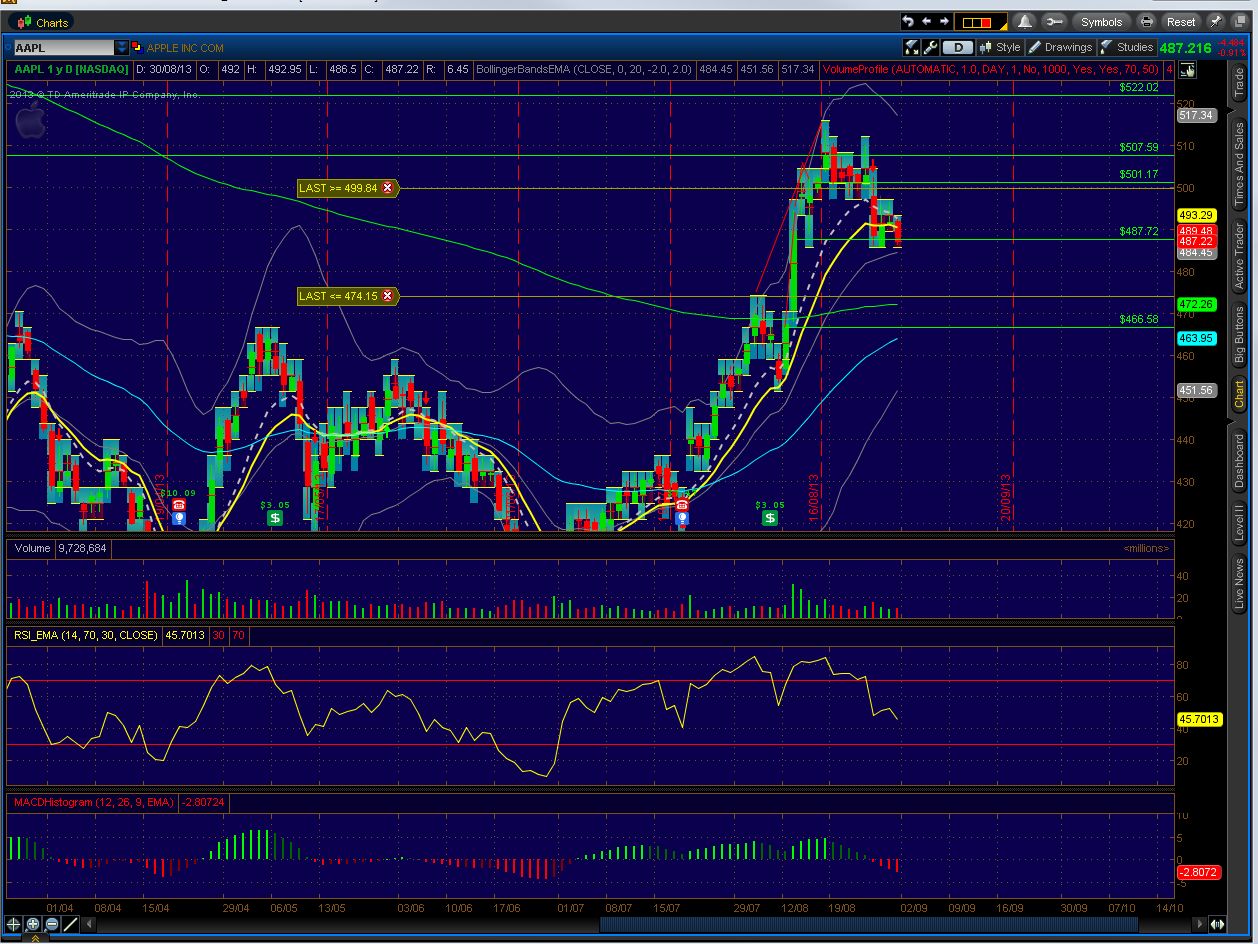Click the Reset button
1258x944 pixels.
pyautogui.click(x=1181, y=22)
